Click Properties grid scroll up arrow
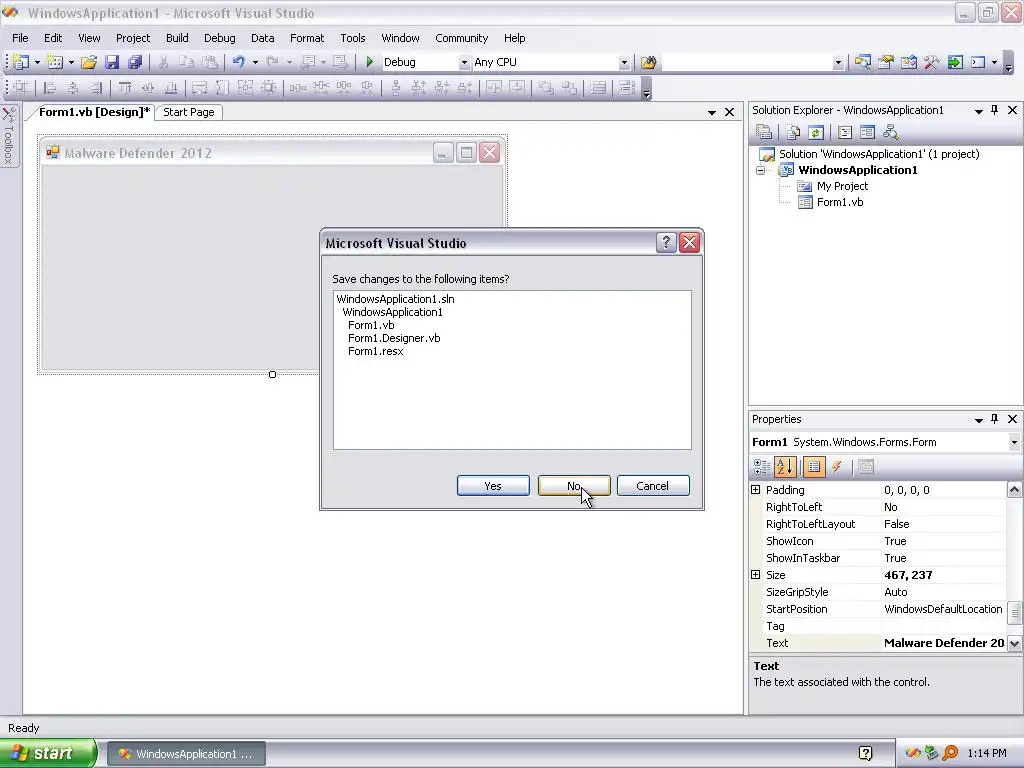The image size is (1024, 768). click(1014, 490)
